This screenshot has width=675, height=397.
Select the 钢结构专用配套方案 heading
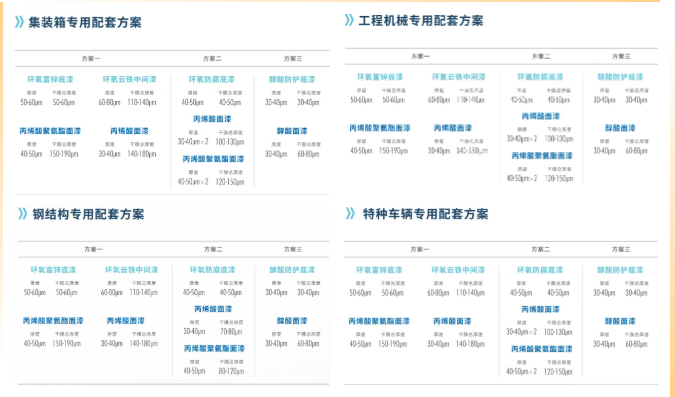(88, 214)
